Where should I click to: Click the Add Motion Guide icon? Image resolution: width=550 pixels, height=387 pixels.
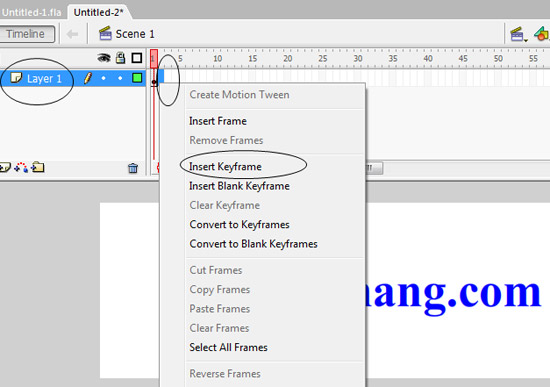coord(21,167)
